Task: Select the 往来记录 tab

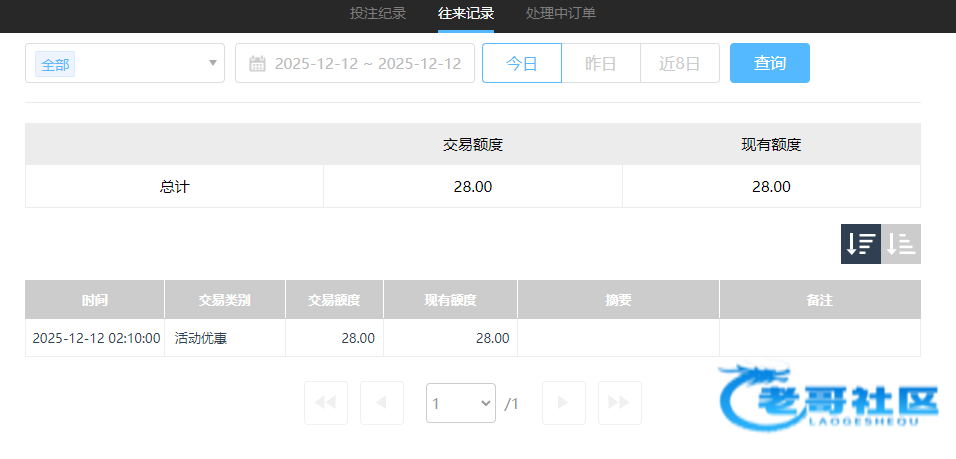Action: coord(465,13)
